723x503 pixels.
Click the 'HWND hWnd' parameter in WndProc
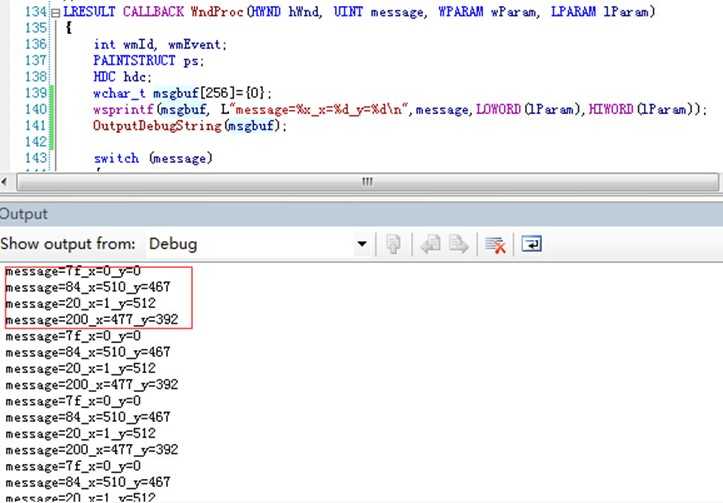tap(283, 12)
